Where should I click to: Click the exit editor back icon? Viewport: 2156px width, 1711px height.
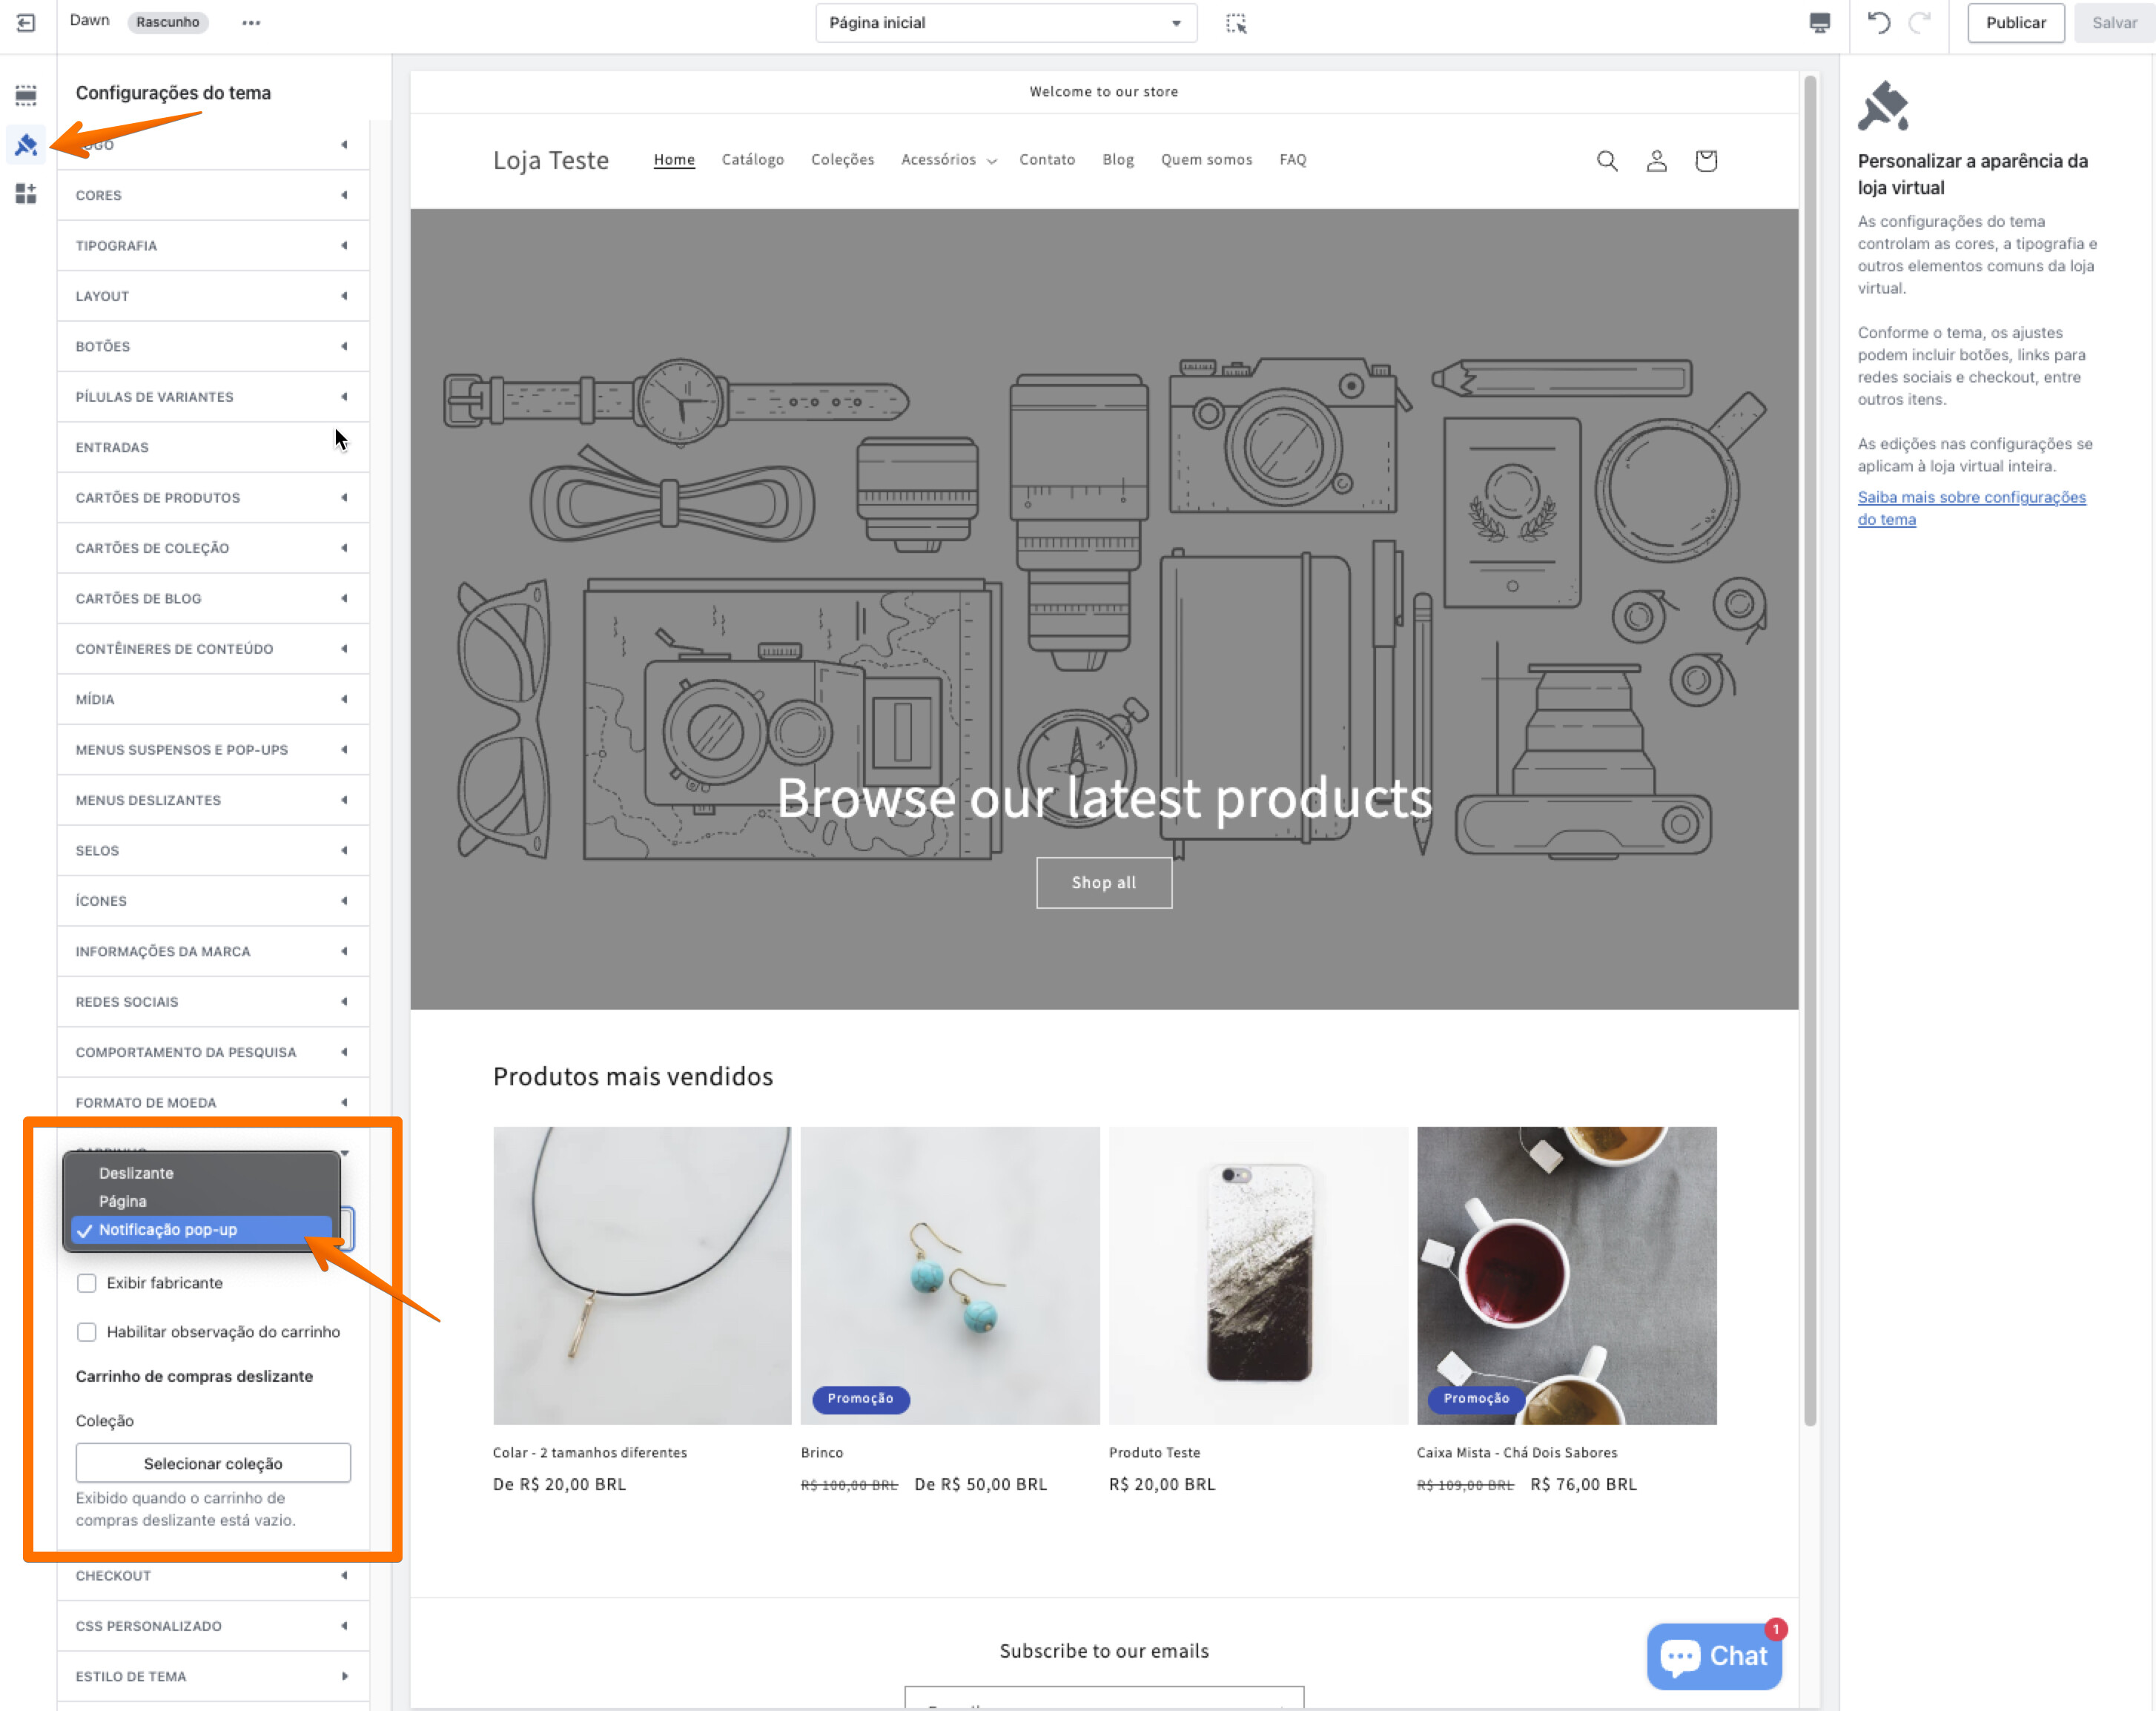click(26, 22)
